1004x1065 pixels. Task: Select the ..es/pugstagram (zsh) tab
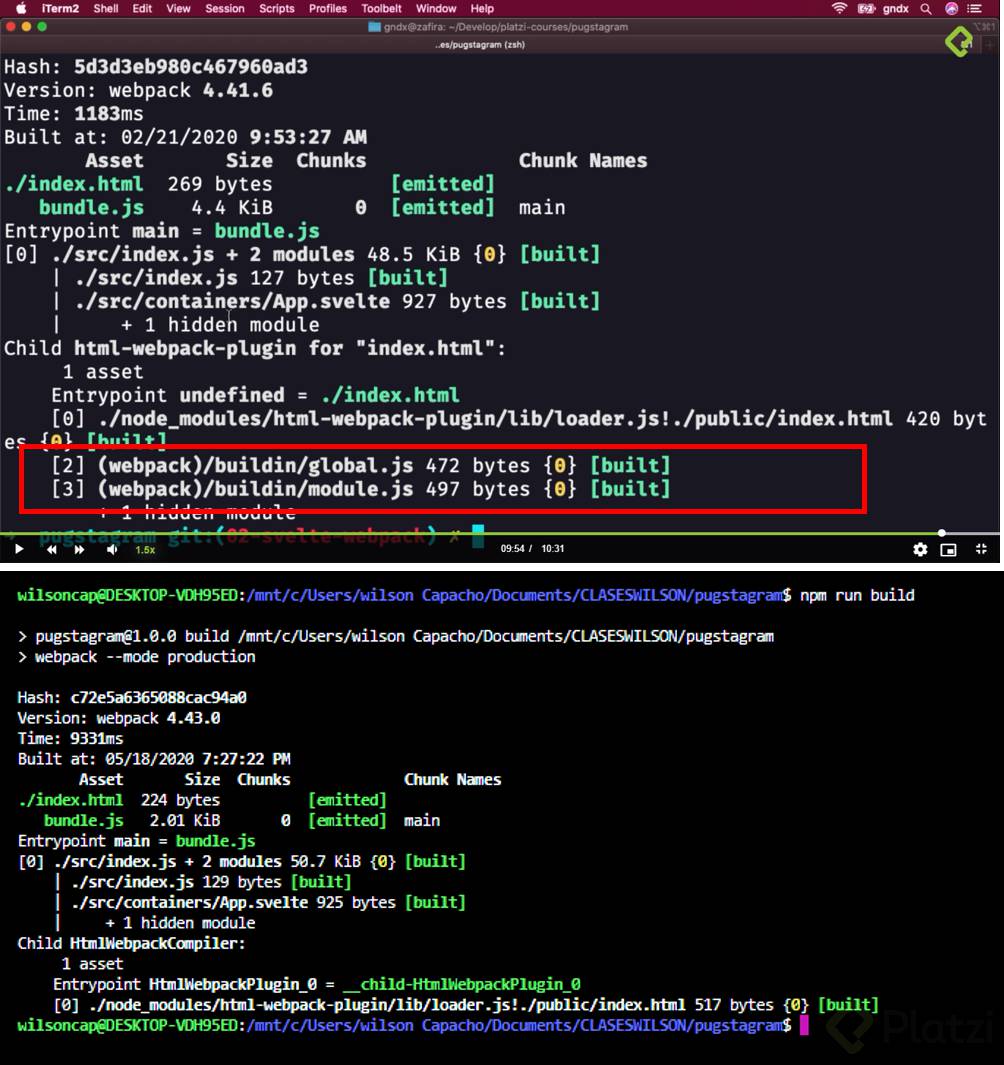[x=480, y=45]
